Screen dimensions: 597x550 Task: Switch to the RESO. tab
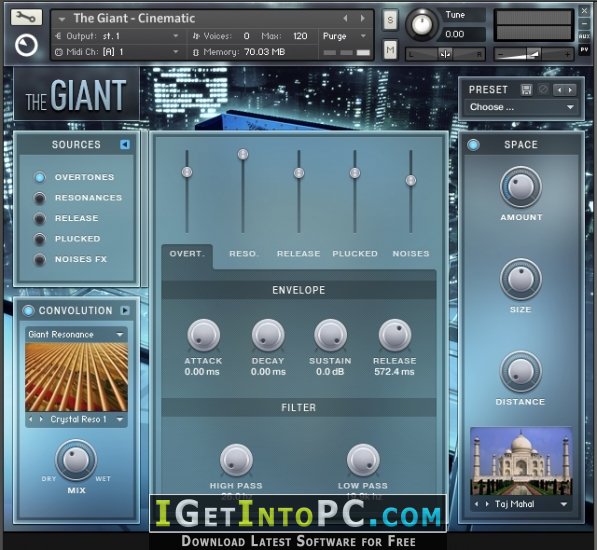[x=244, y=254]
